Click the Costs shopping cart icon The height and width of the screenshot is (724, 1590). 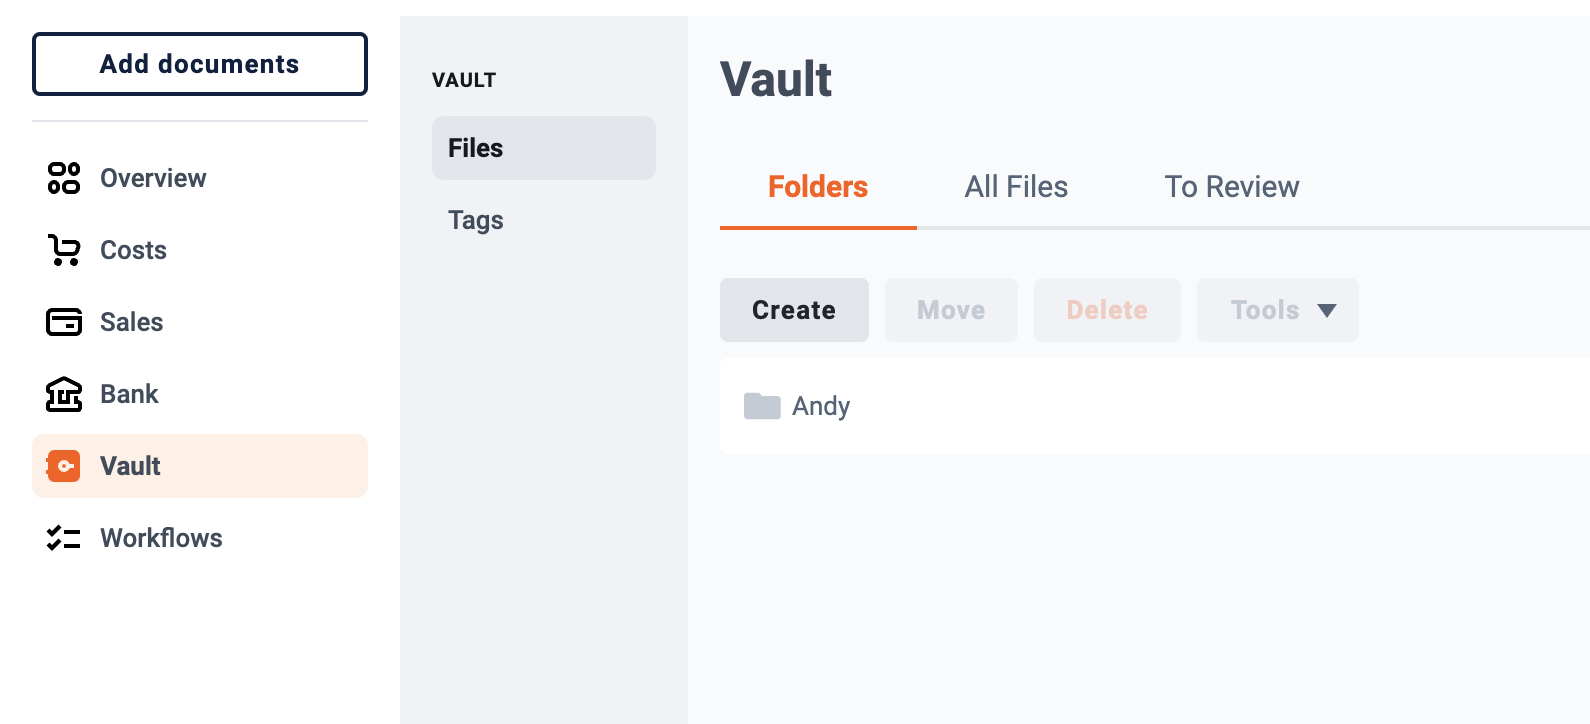pyautogui.click(x=64, y=250)
